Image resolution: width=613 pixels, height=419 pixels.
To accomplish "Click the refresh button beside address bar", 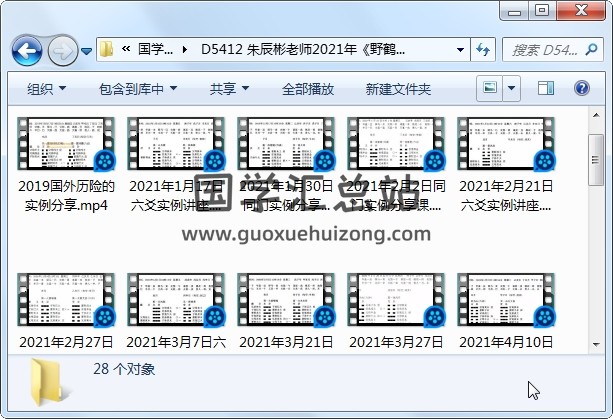I will coord(483,50).
